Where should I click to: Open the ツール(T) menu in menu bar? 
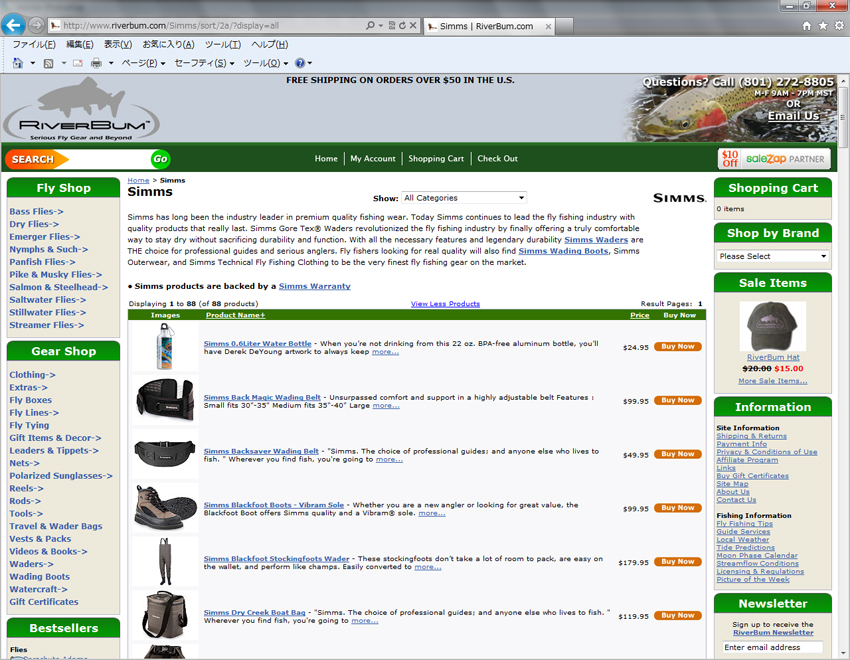click(x=223, y=44)
